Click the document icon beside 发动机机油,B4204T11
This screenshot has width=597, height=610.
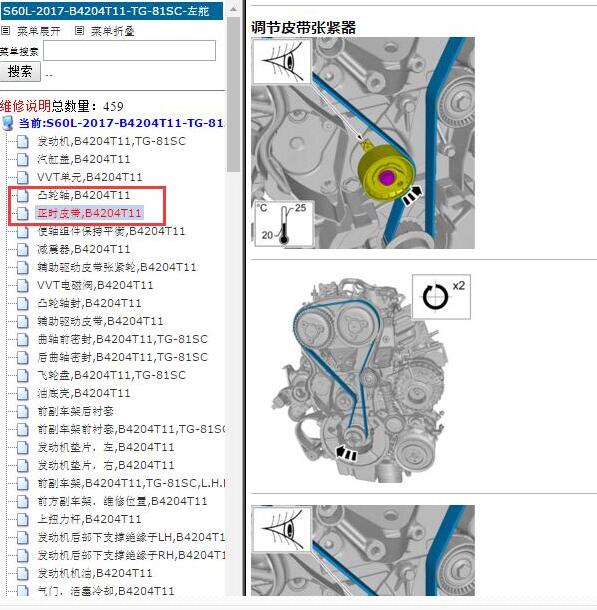23,573
